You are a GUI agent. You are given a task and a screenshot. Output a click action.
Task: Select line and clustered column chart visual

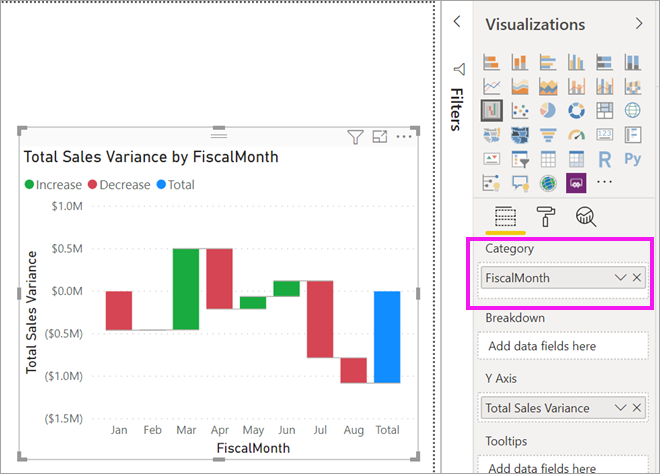[604, 87]
